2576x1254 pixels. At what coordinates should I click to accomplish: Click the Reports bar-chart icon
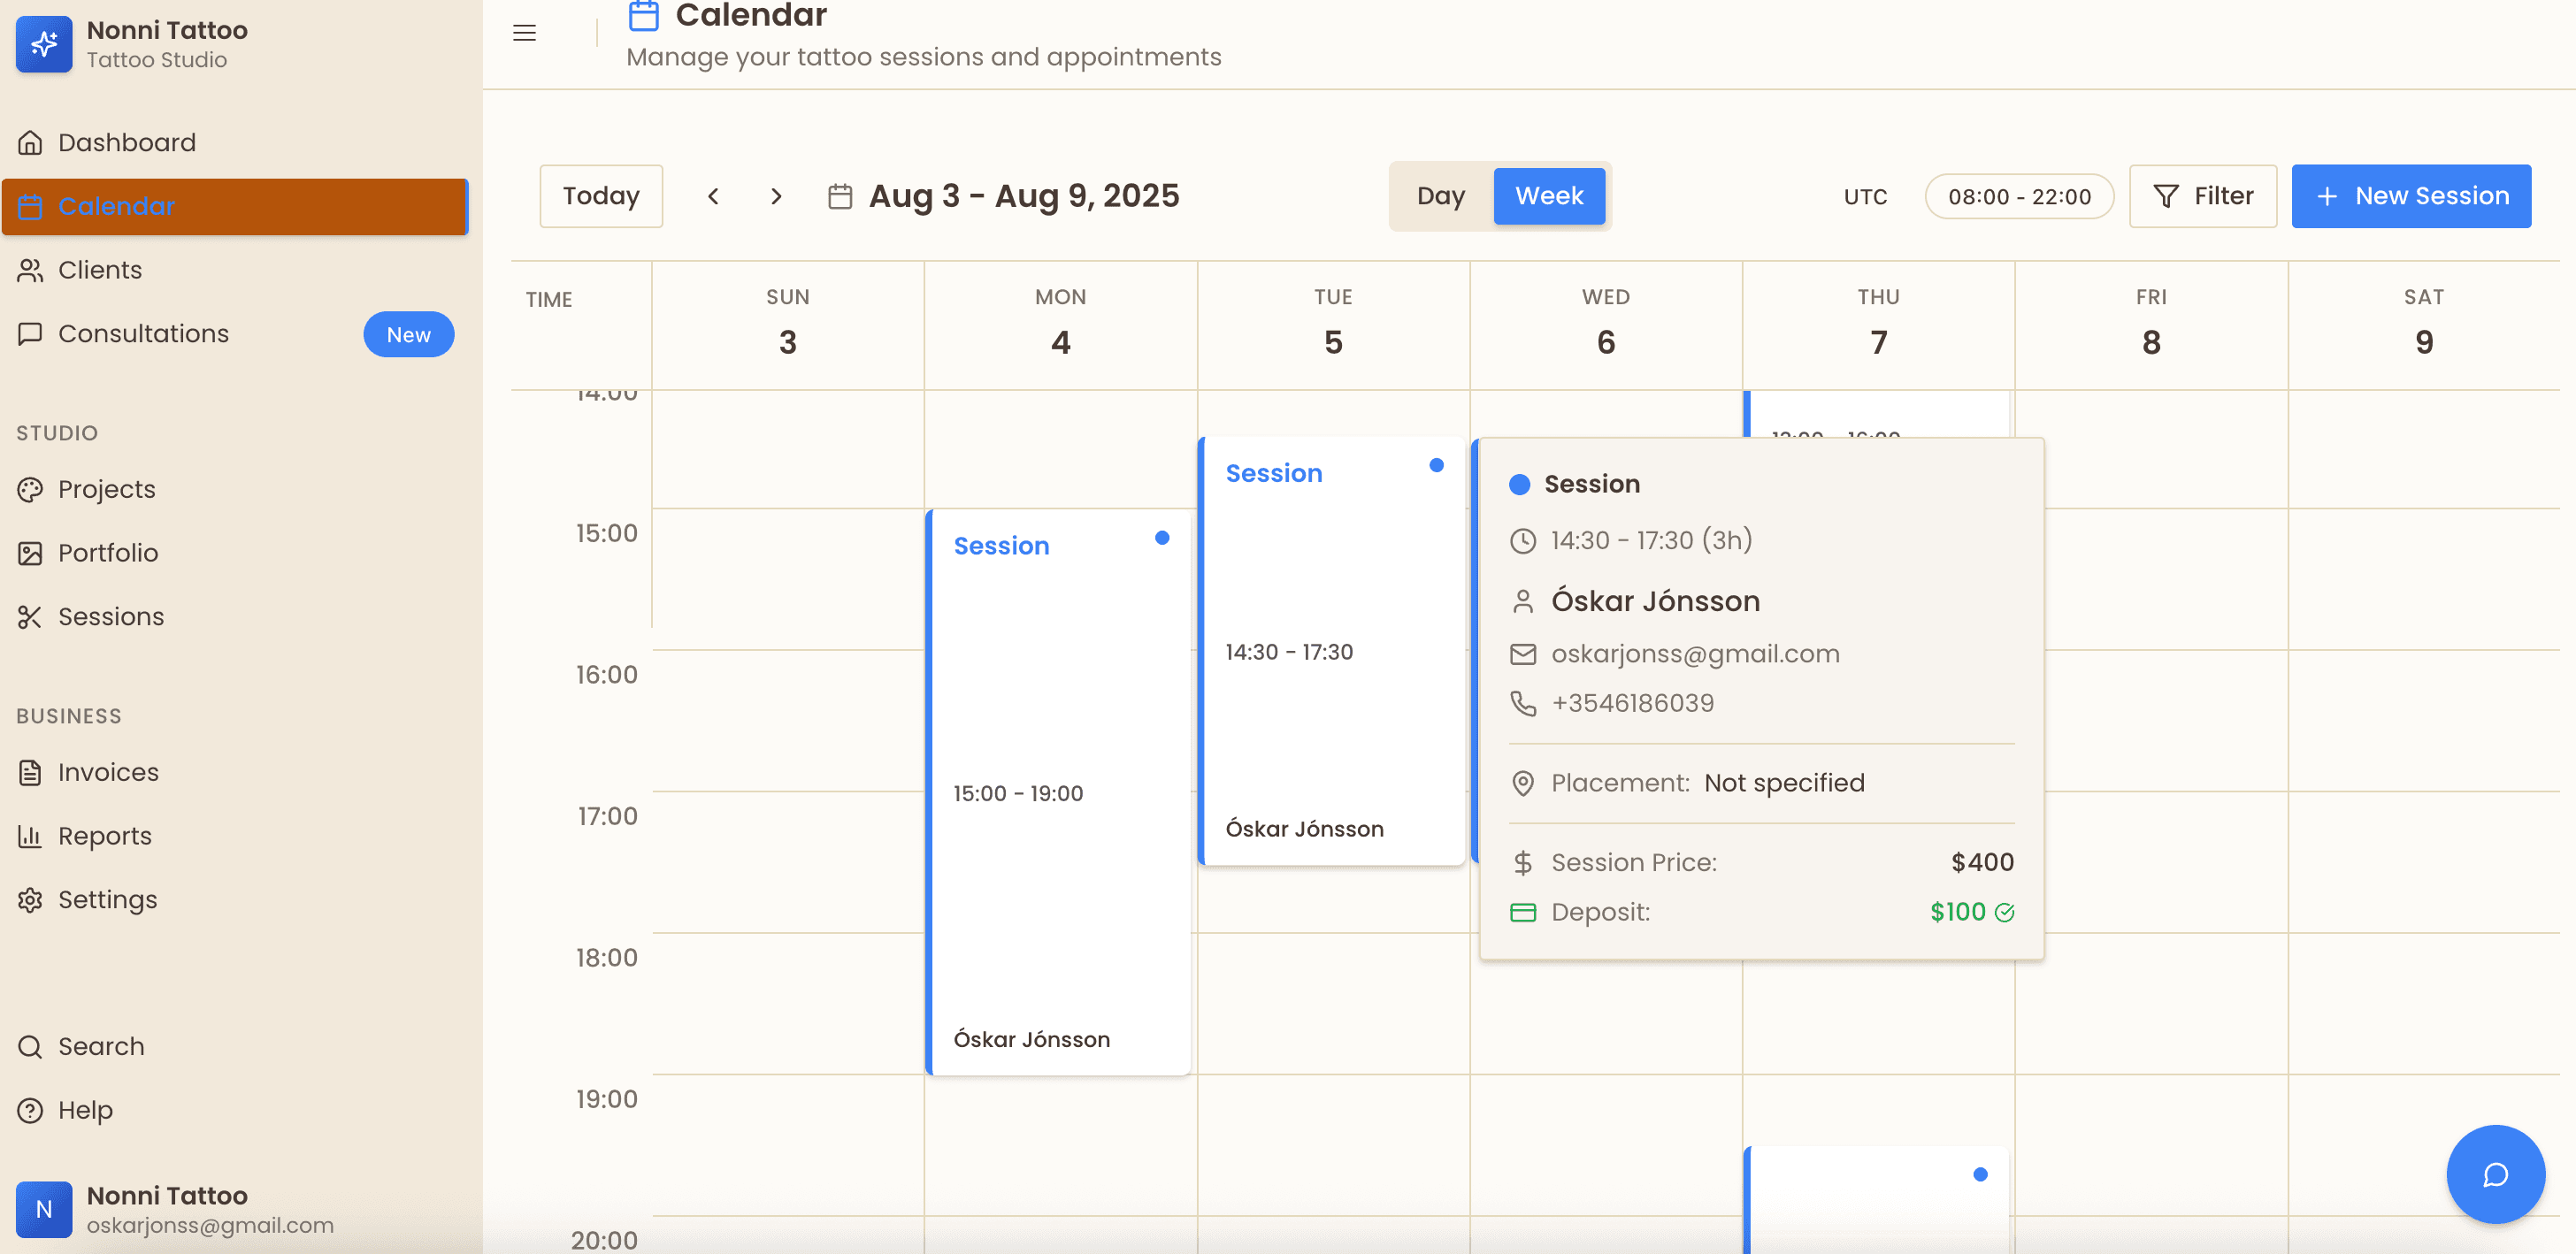pos(30,835)
